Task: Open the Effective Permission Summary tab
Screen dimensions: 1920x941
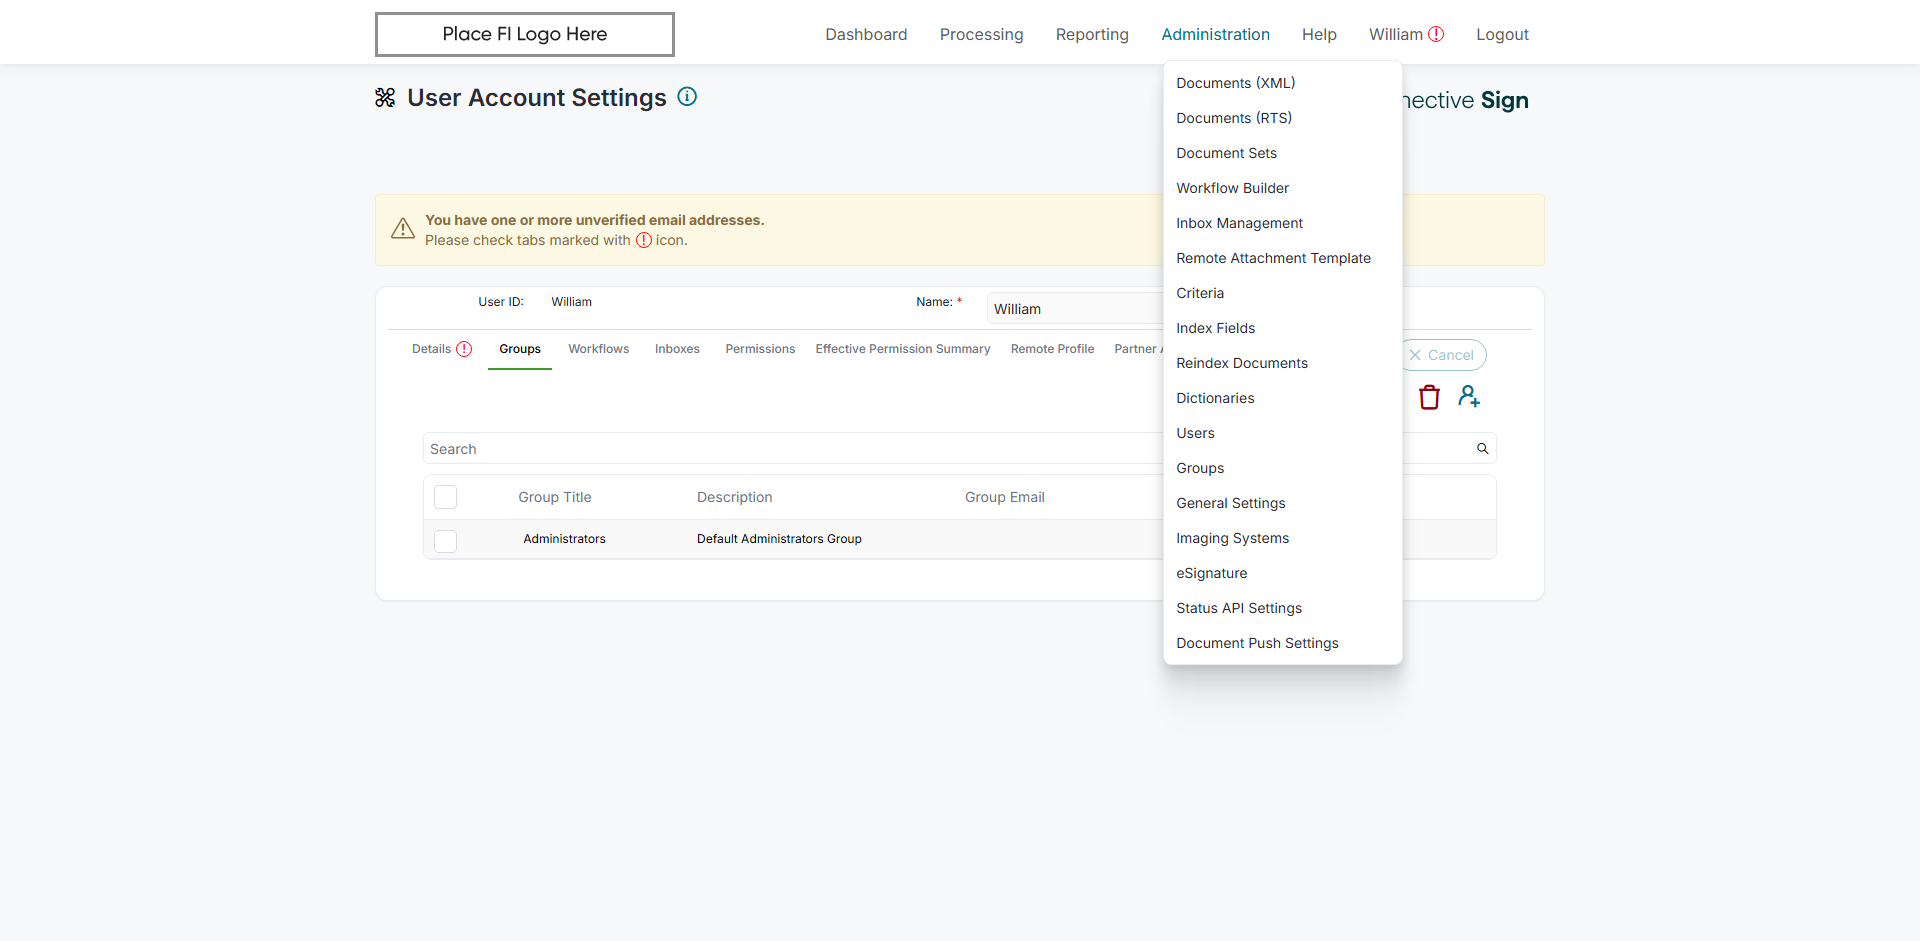Action: coord(902,349)
